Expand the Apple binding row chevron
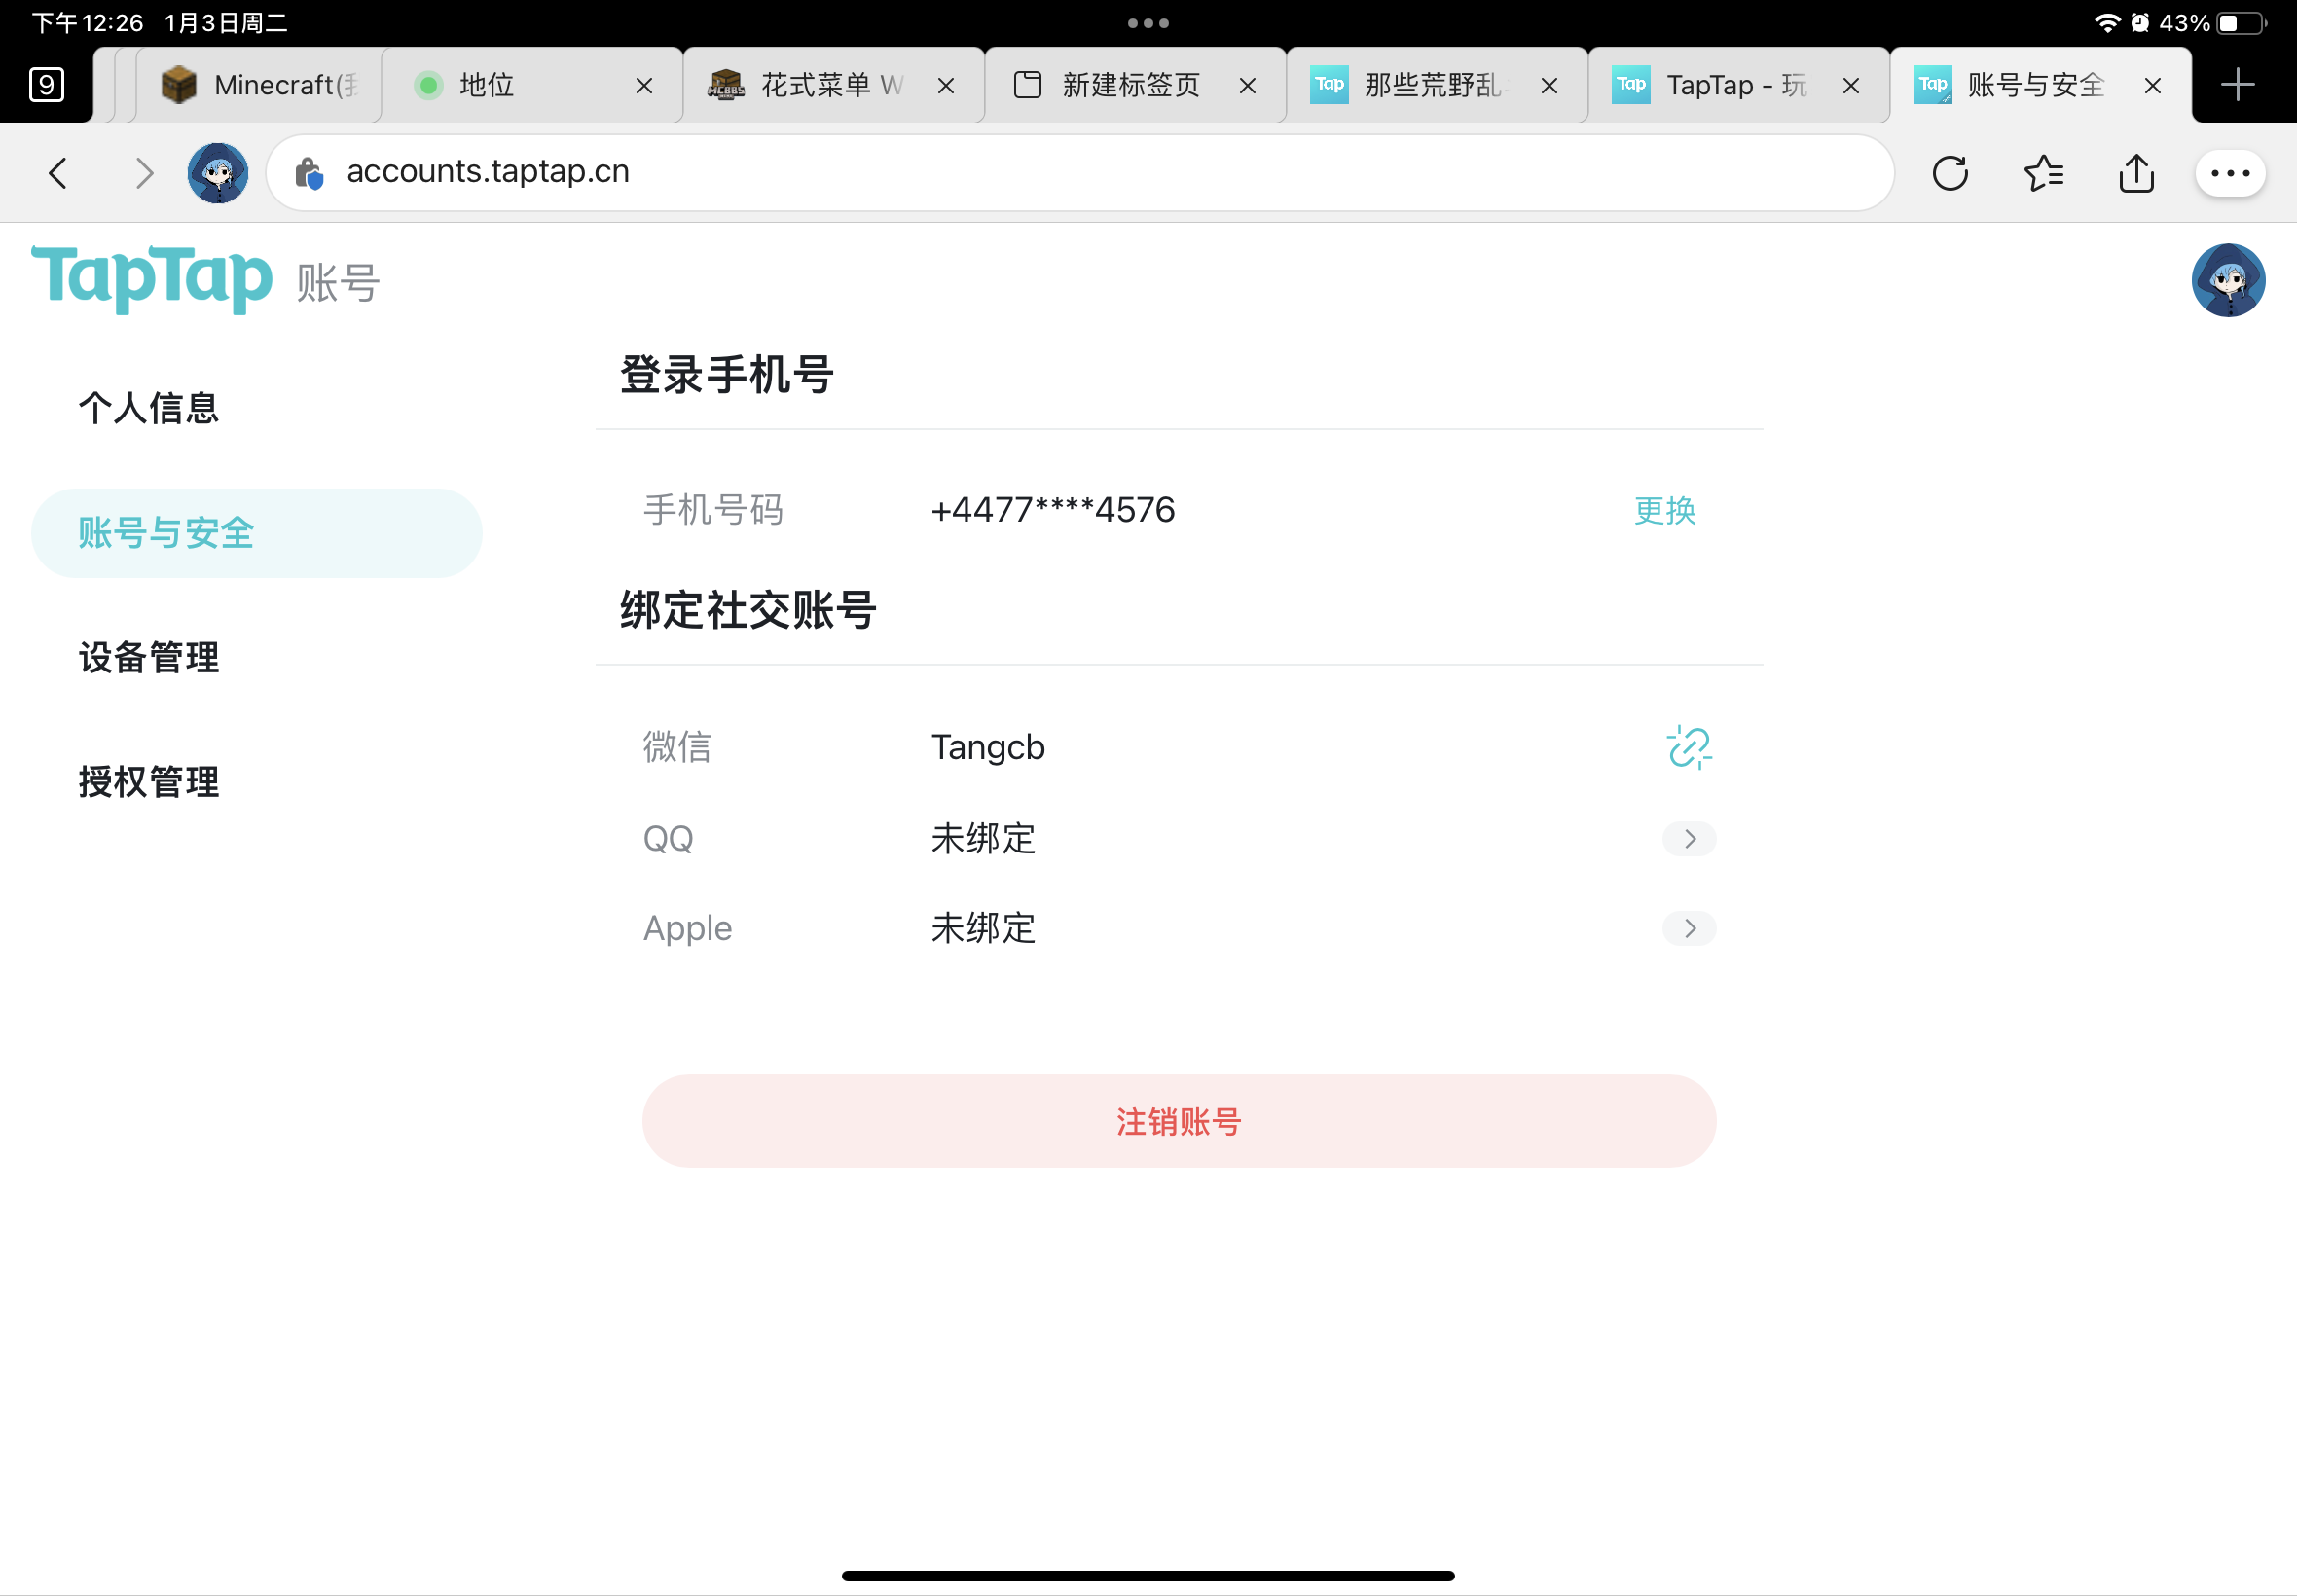2297x1596 pixels. (1689, 928)
